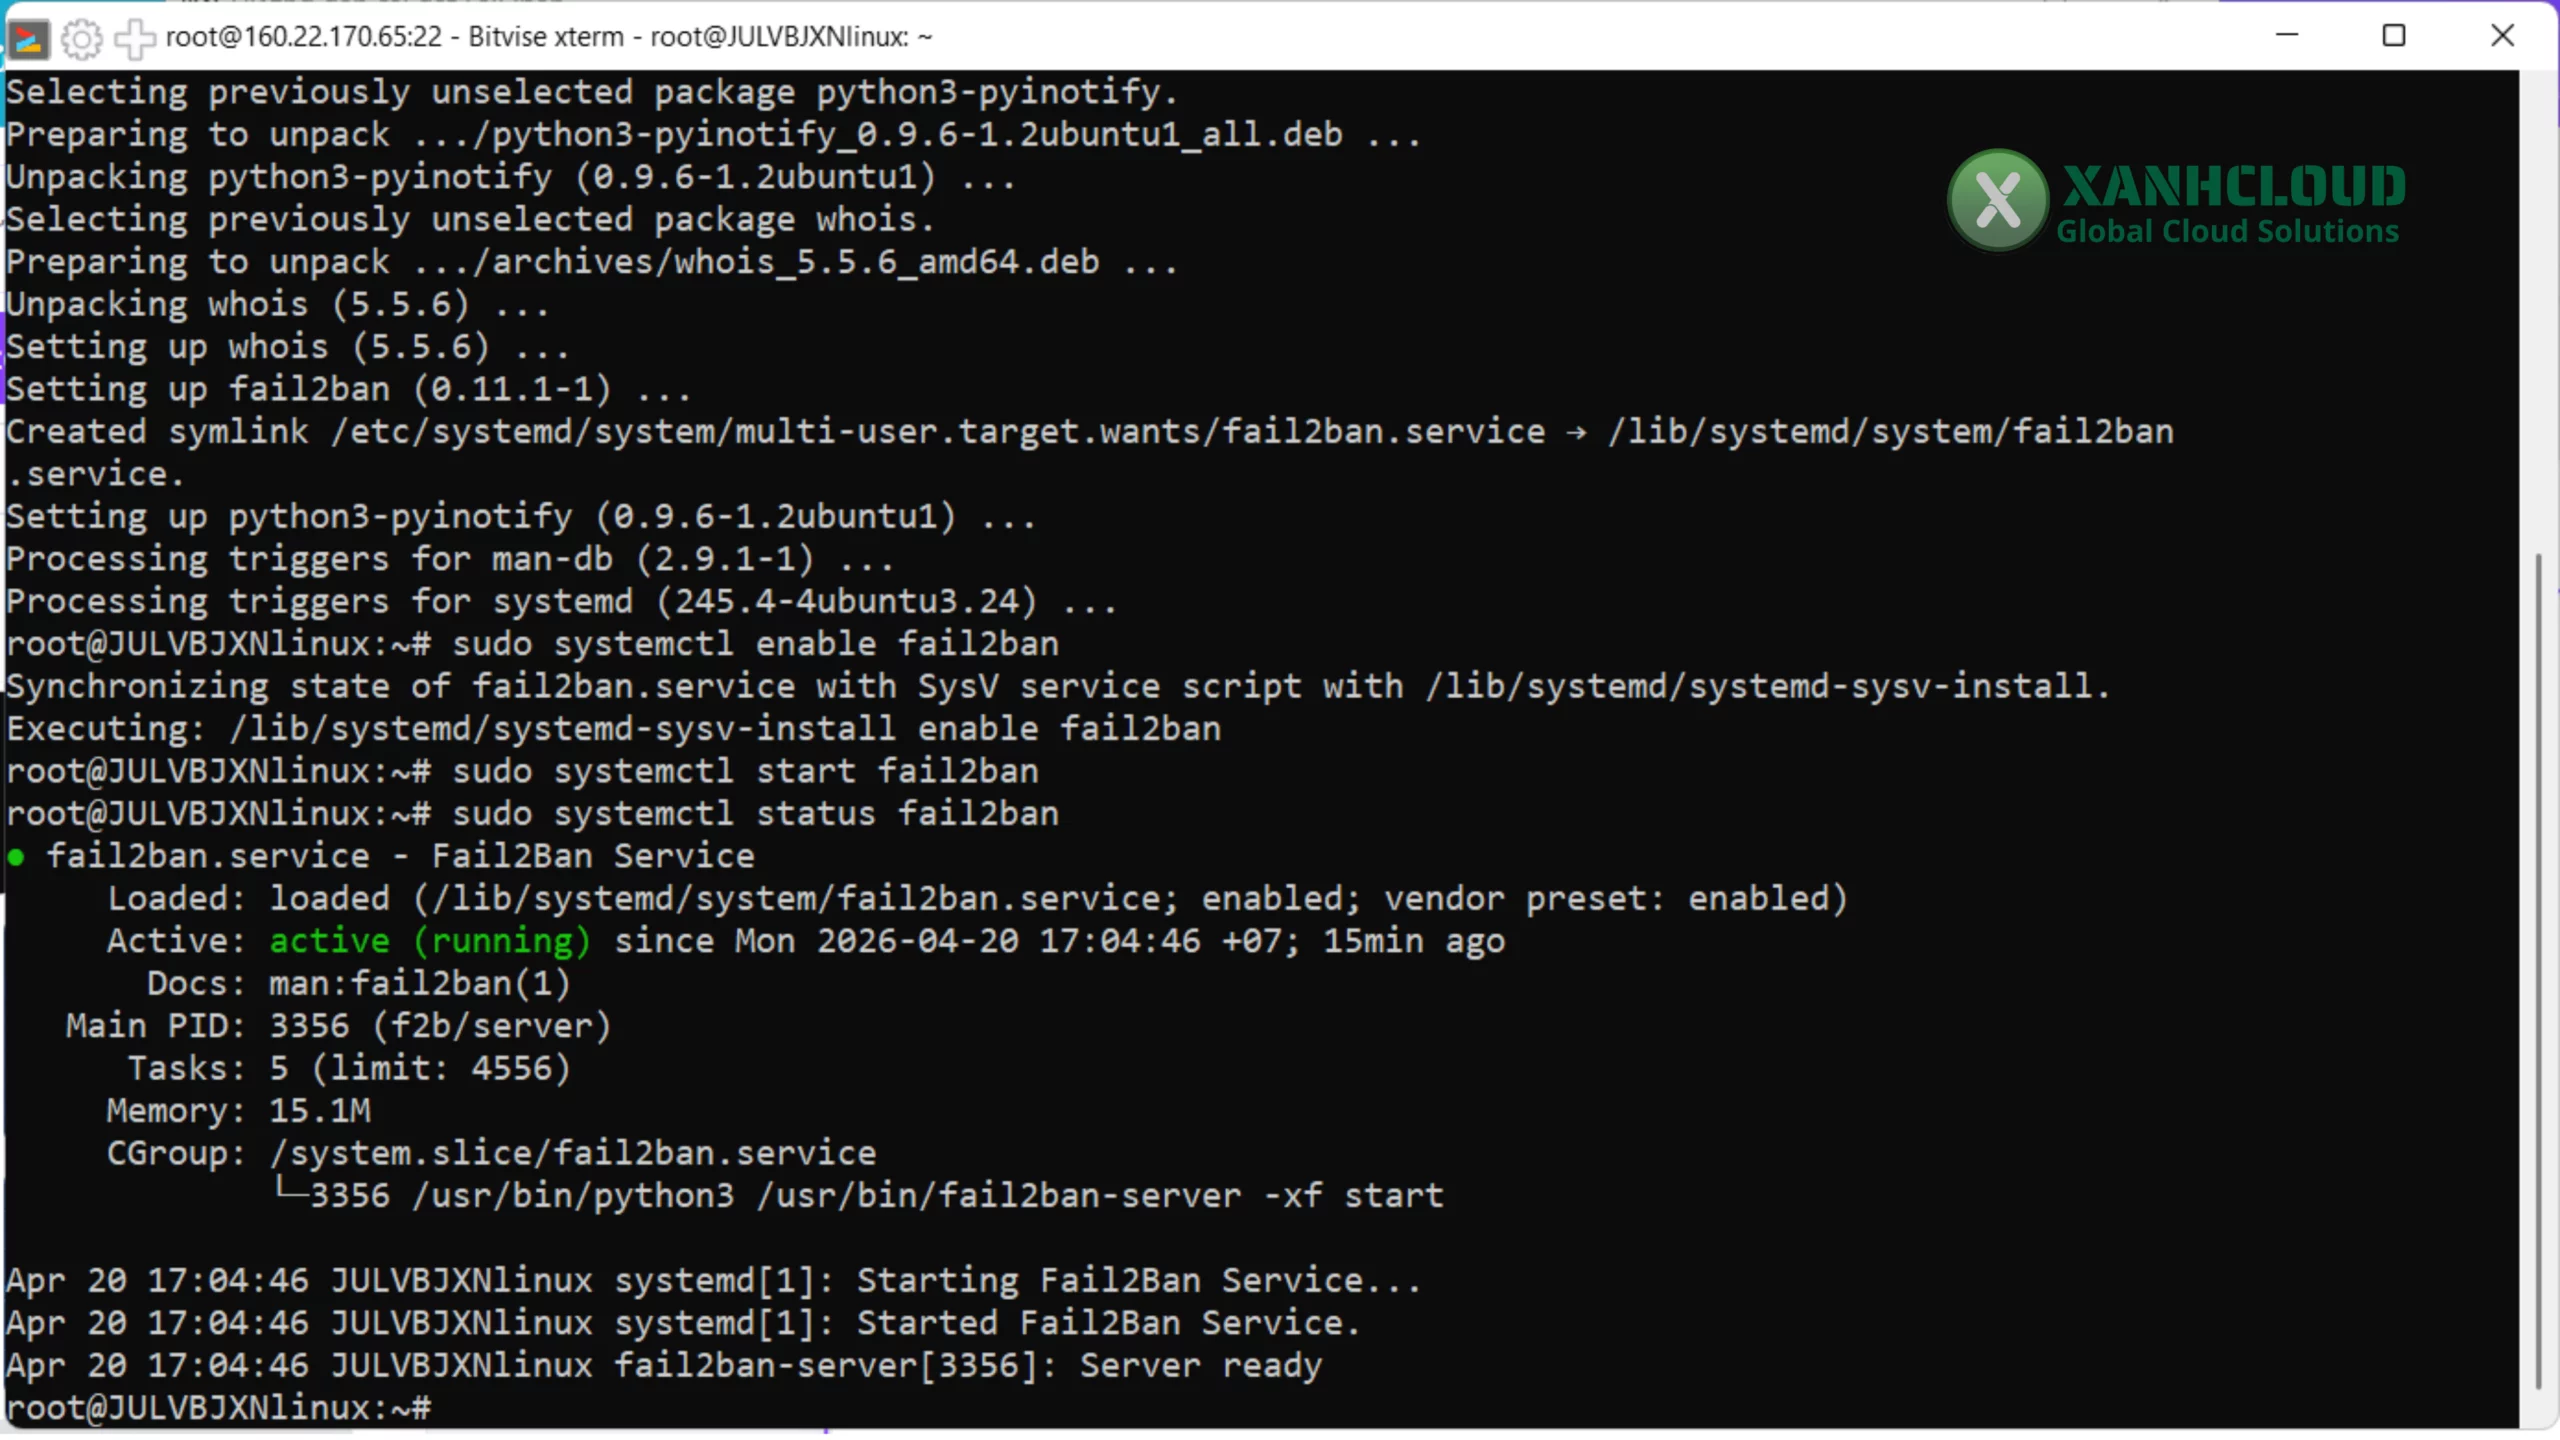The image size is (2560, 1440).
Task: Click the green fail2ban service status dot
Action: click(x=16, y=857)
